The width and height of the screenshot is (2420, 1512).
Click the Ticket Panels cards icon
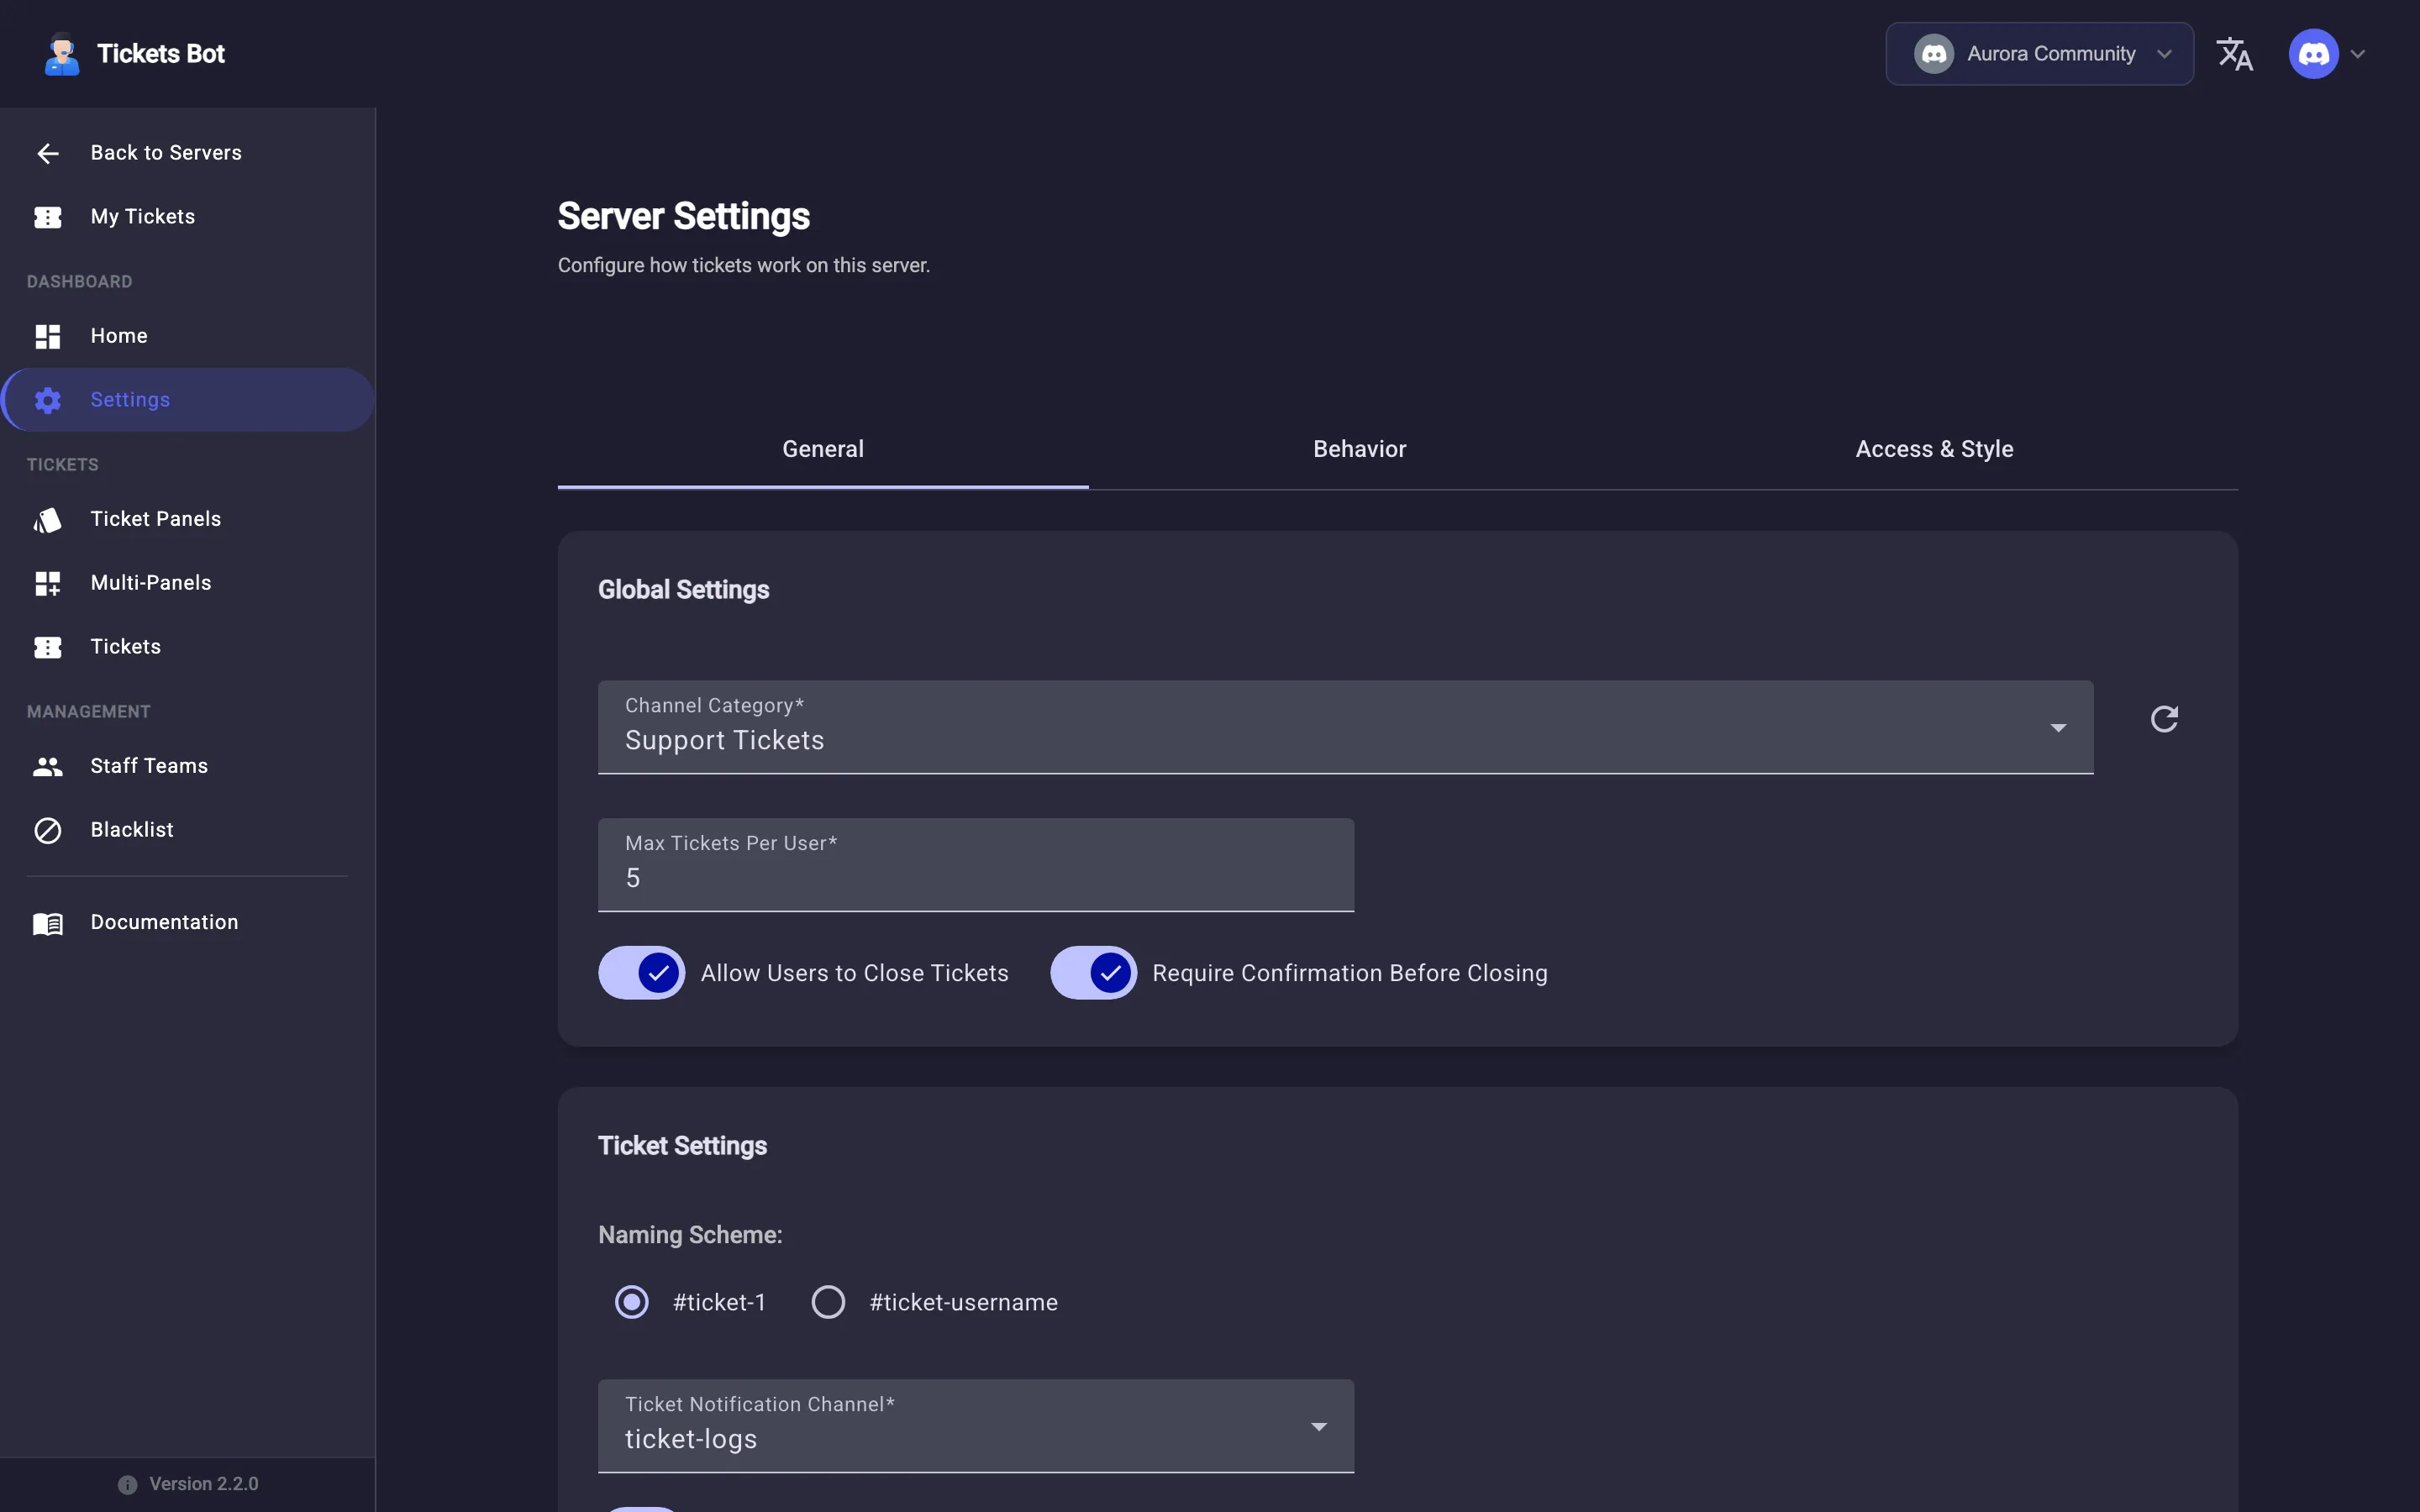(47, 519)
